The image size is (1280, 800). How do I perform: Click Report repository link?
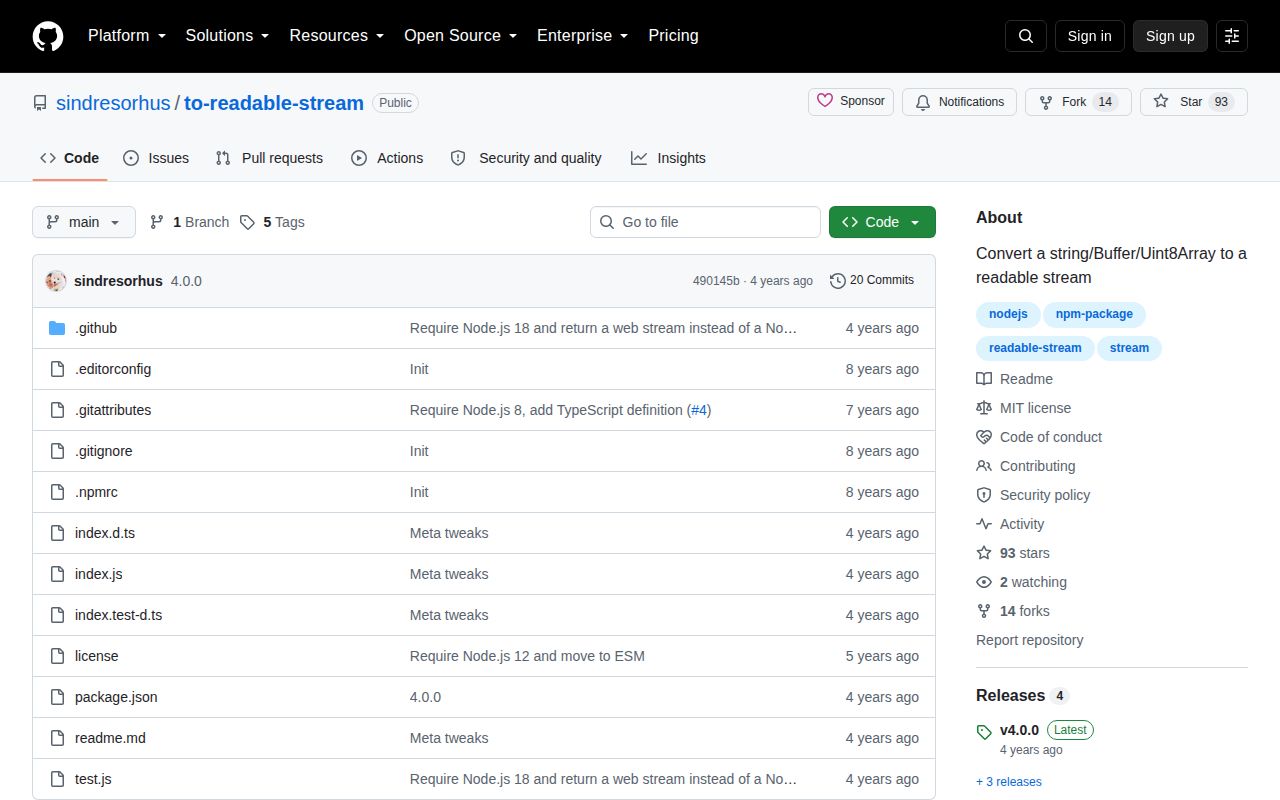(1030, 640)
